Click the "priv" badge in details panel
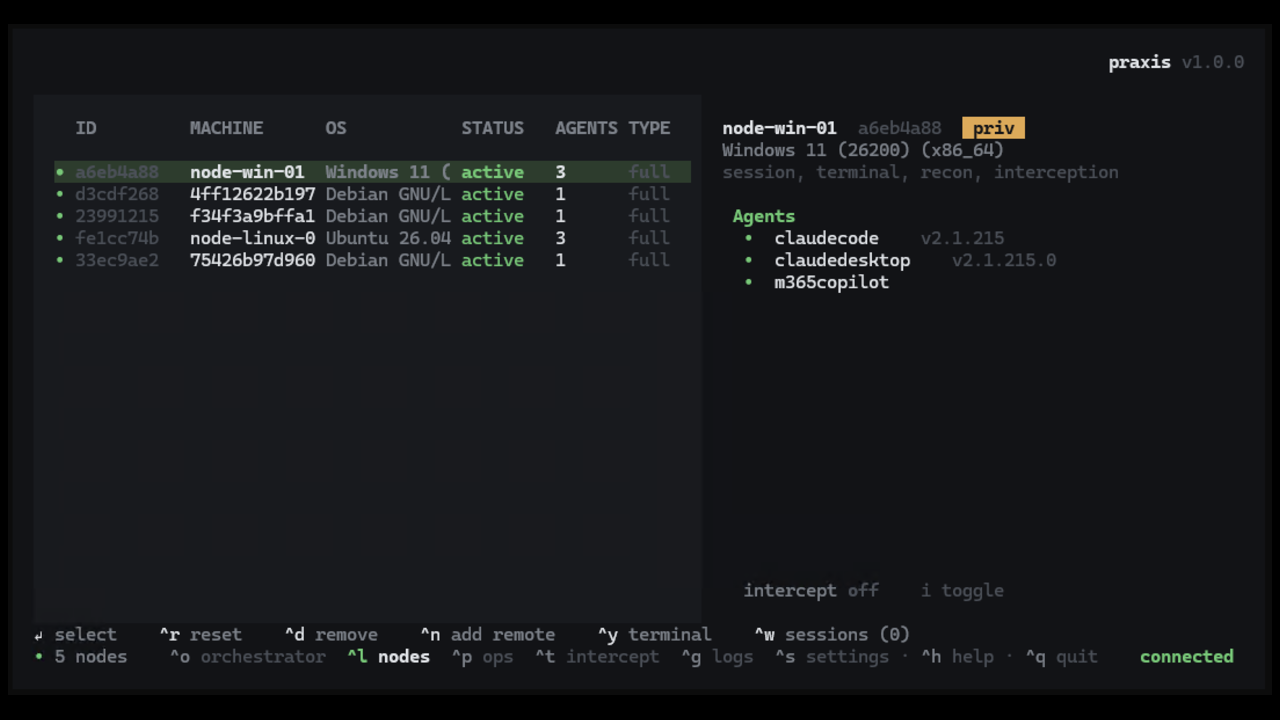This screenshot has height=720, width=1280. point(994,128)
